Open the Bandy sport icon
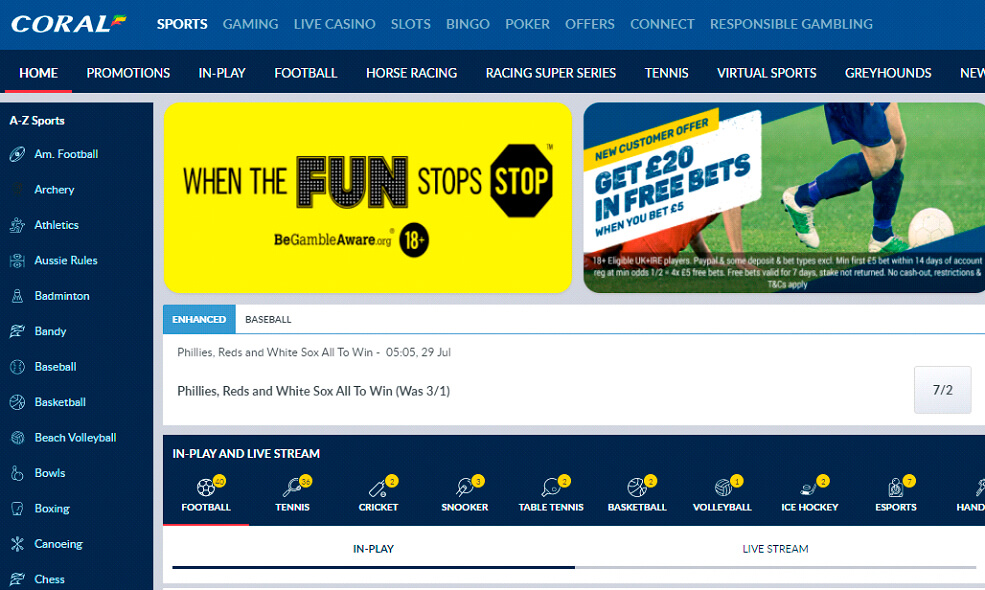The height and width of the screenshot is (590, 985). [17, 331]
